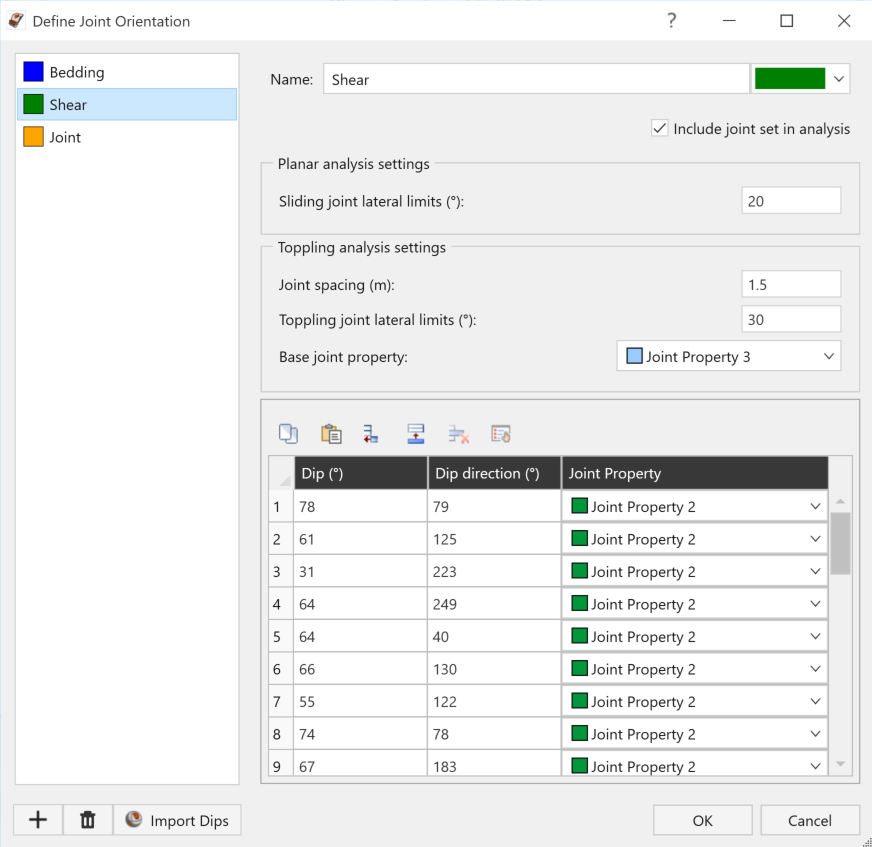Click Dip cell 74 in row 8

coord(360,734)
